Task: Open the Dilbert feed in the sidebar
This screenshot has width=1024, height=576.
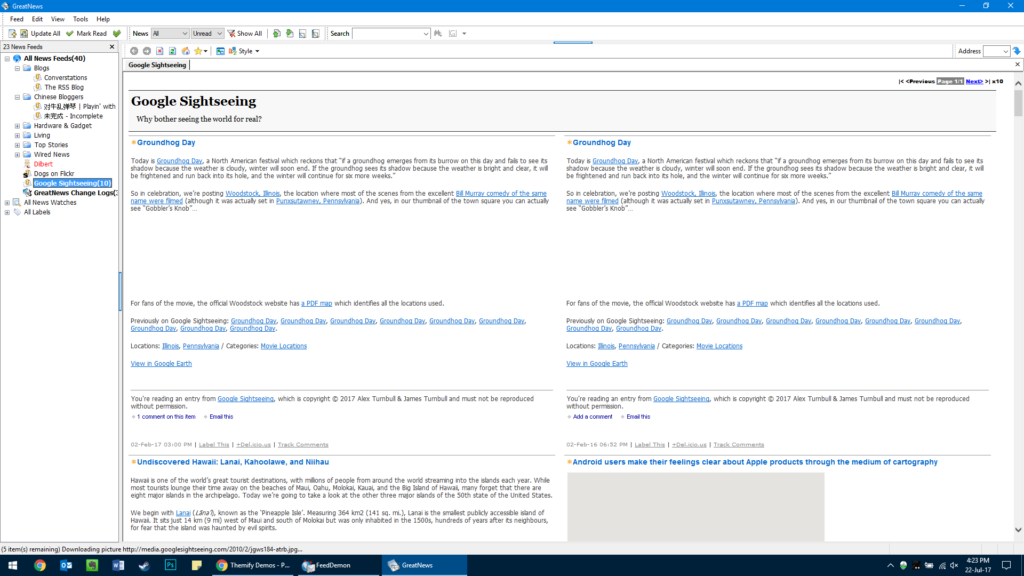Action: [45, 163]
